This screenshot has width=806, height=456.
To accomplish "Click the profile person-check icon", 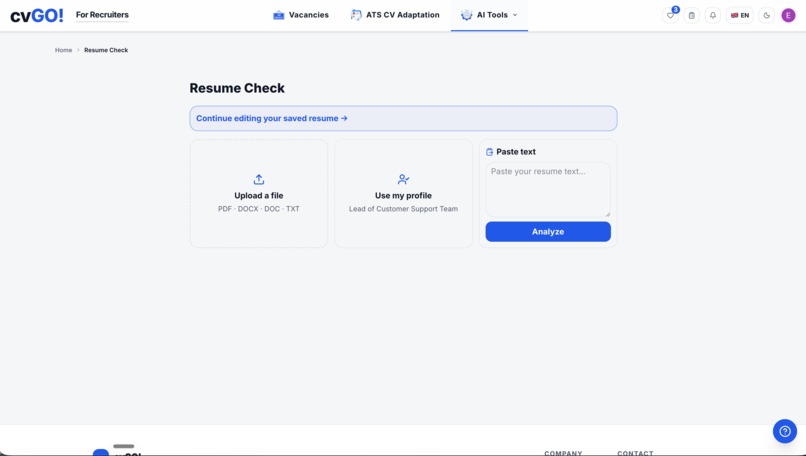I will [404, 179].
